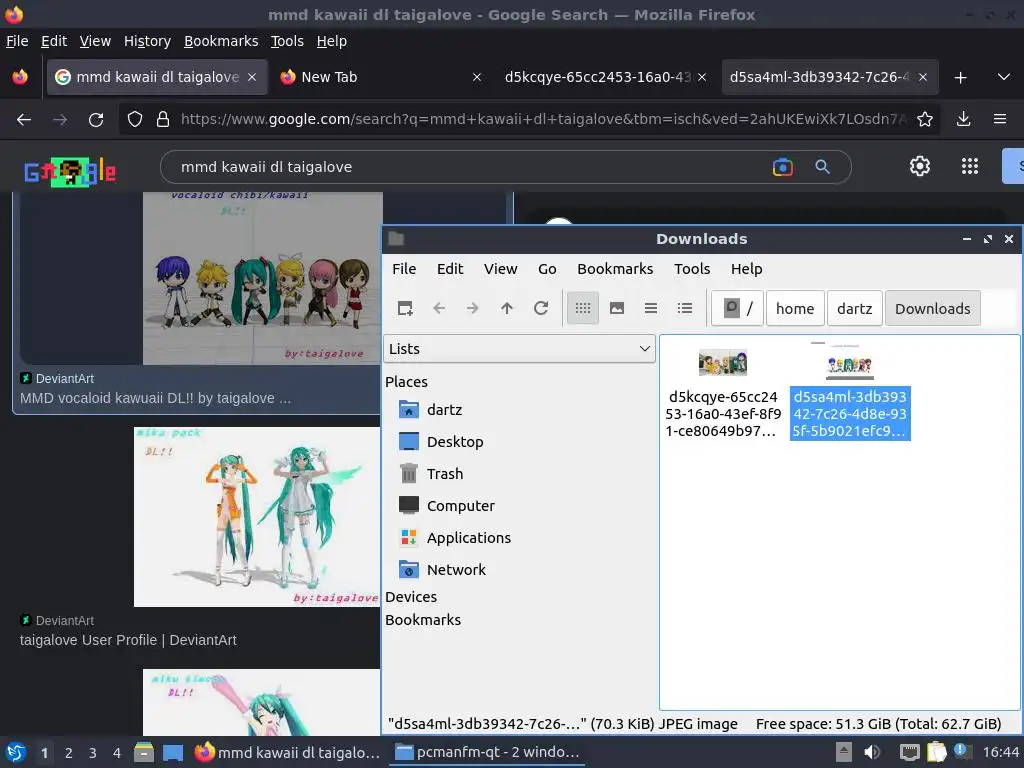Switch to workspace 2 in taskbar
1024x768 pixels.
(68, 753)
